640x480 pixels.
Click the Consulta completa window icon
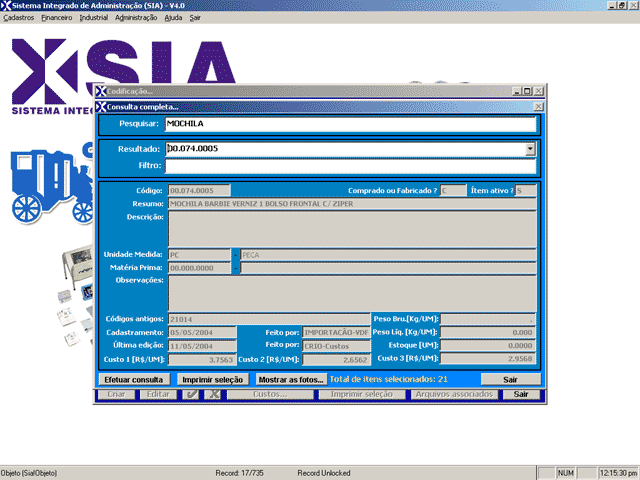pyautogui.click(x=101, y=106)
